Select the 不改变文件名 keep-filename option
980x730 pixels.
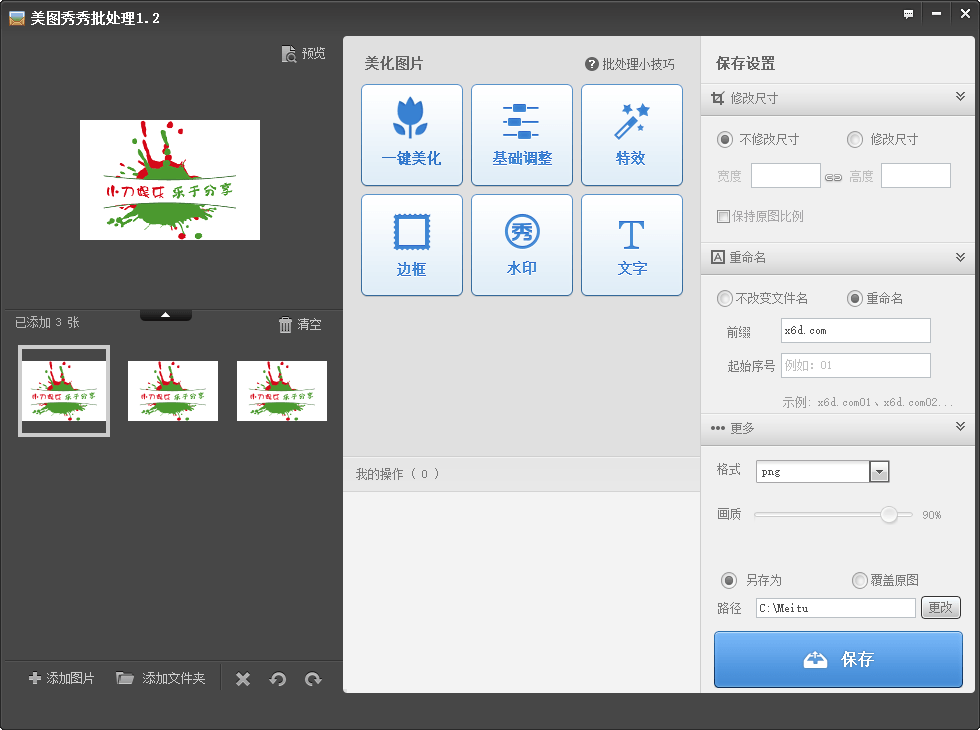pos(723,297)
